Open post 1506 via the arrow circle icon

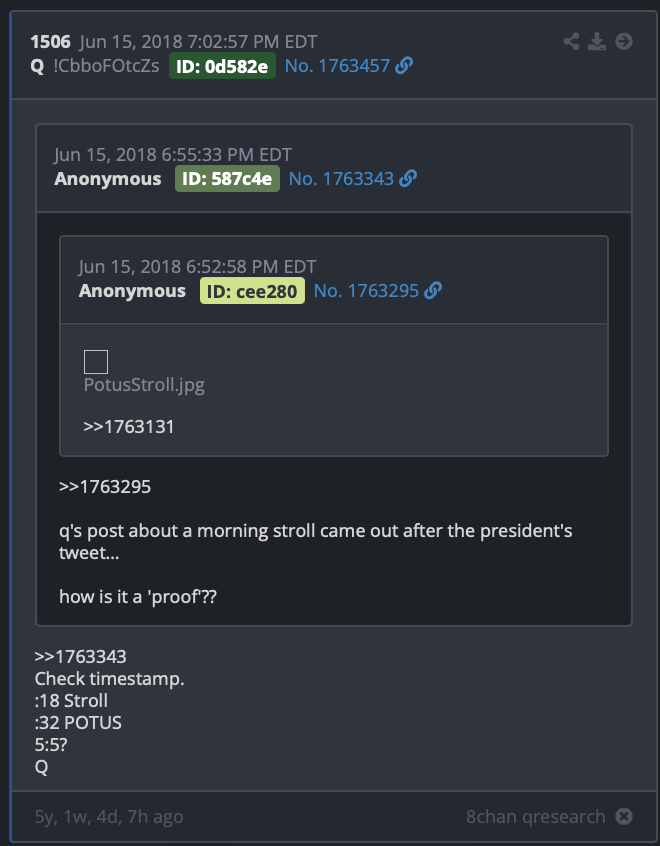tap(624, 42)
